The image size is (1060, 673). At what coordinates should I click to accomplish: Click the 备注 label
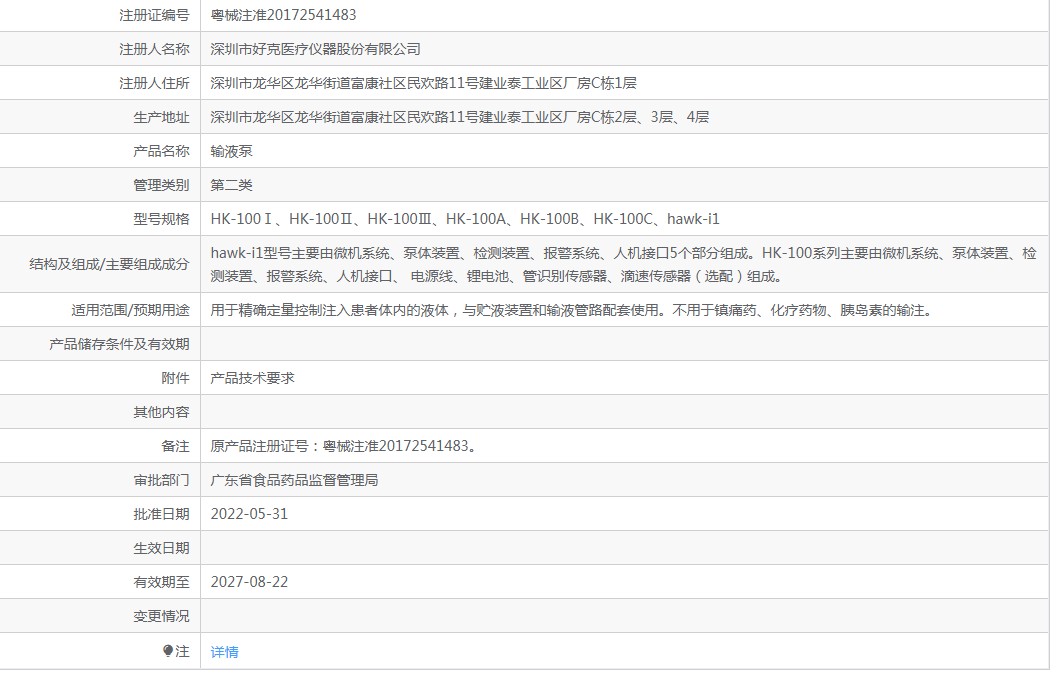pos(175,446)
